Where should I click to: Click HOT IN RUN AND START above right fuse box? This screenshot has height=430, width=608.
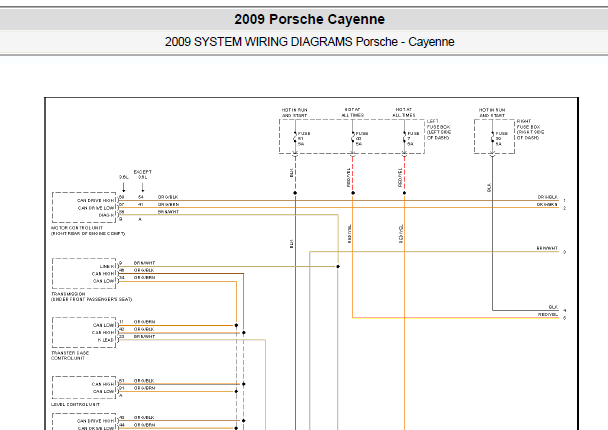click(492, 113)
